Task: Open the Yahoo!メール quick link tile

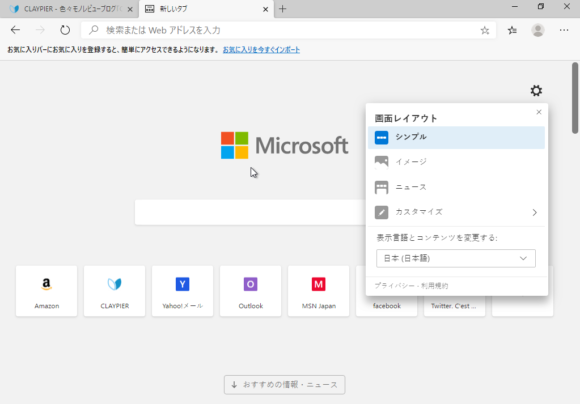Action: [183, 291]
